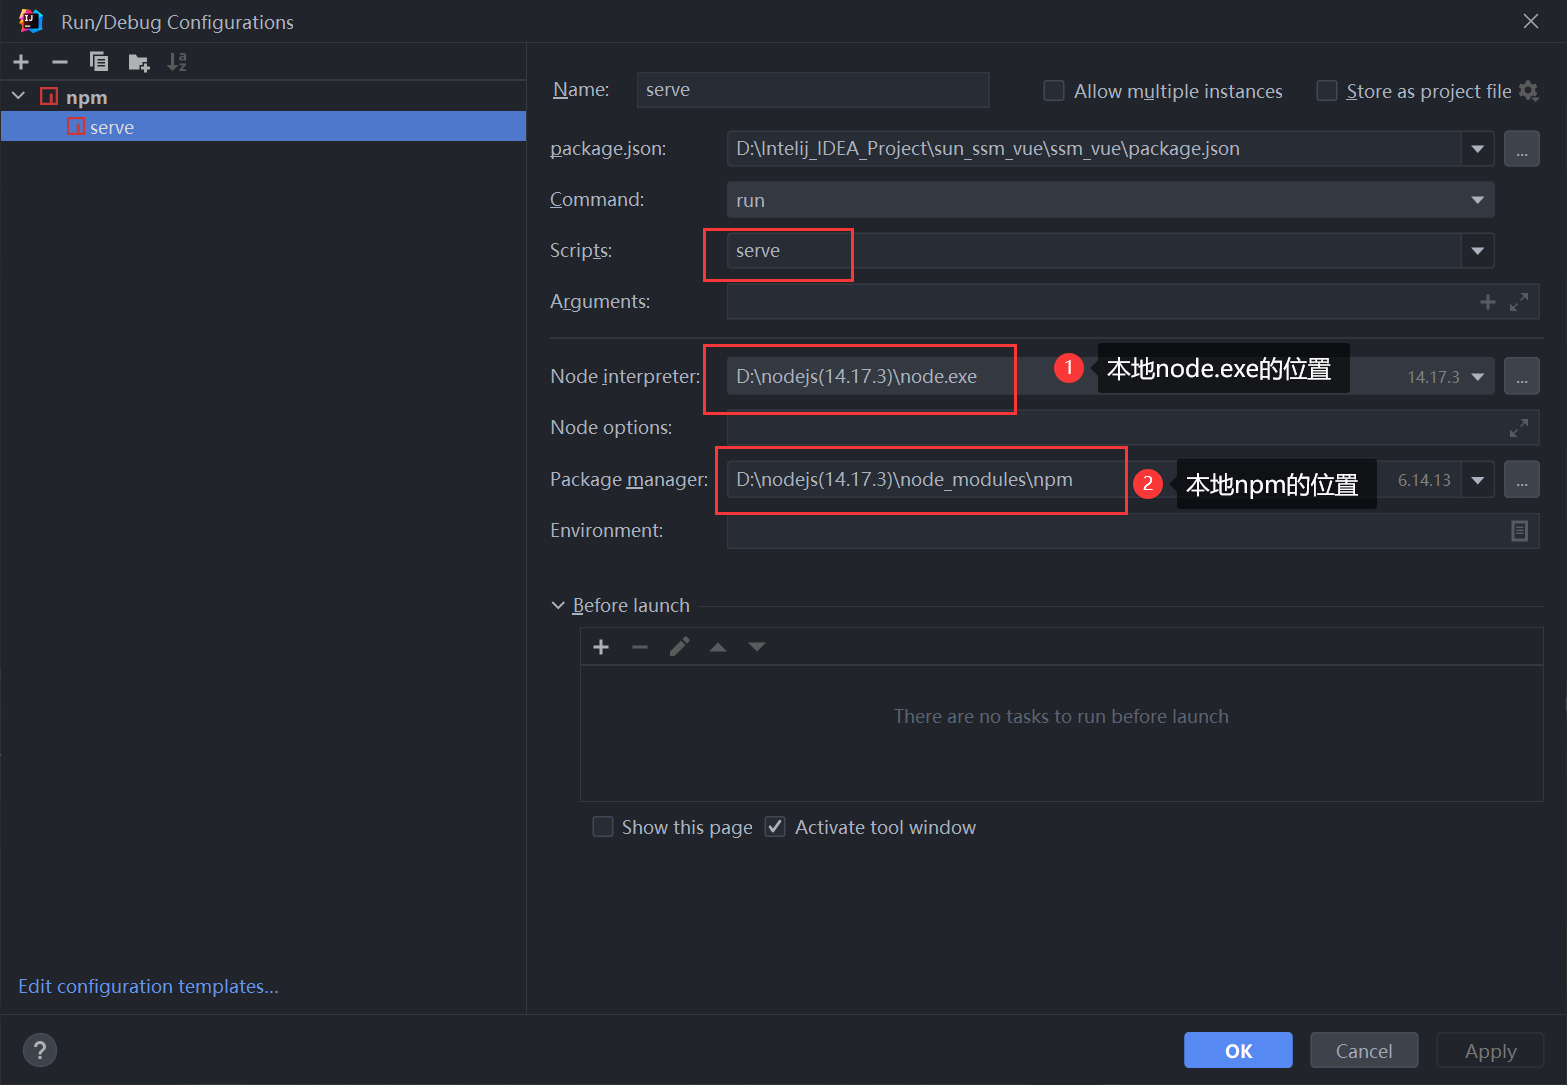1567x1085 pixels.
Task: Browse for the Package manager
Action: (x=1521, y=480)
